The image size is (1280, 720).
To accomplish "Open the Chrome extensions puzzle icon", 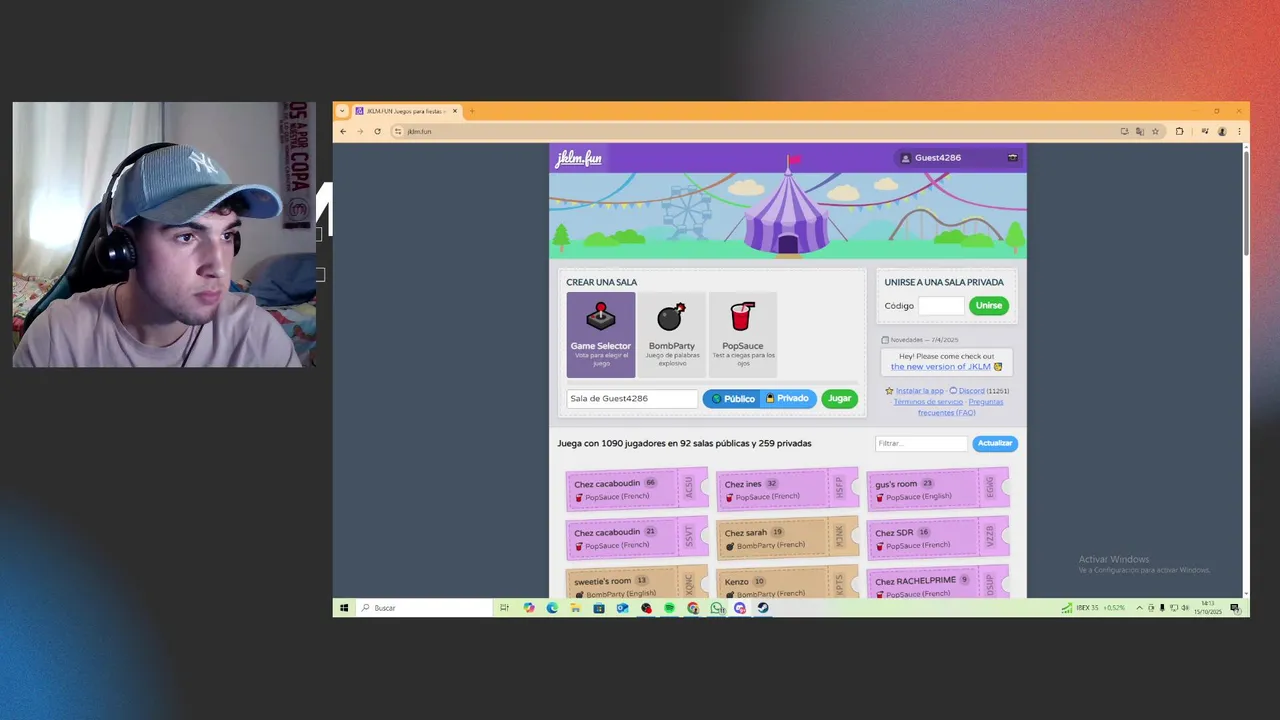I will click(1179, 131).
